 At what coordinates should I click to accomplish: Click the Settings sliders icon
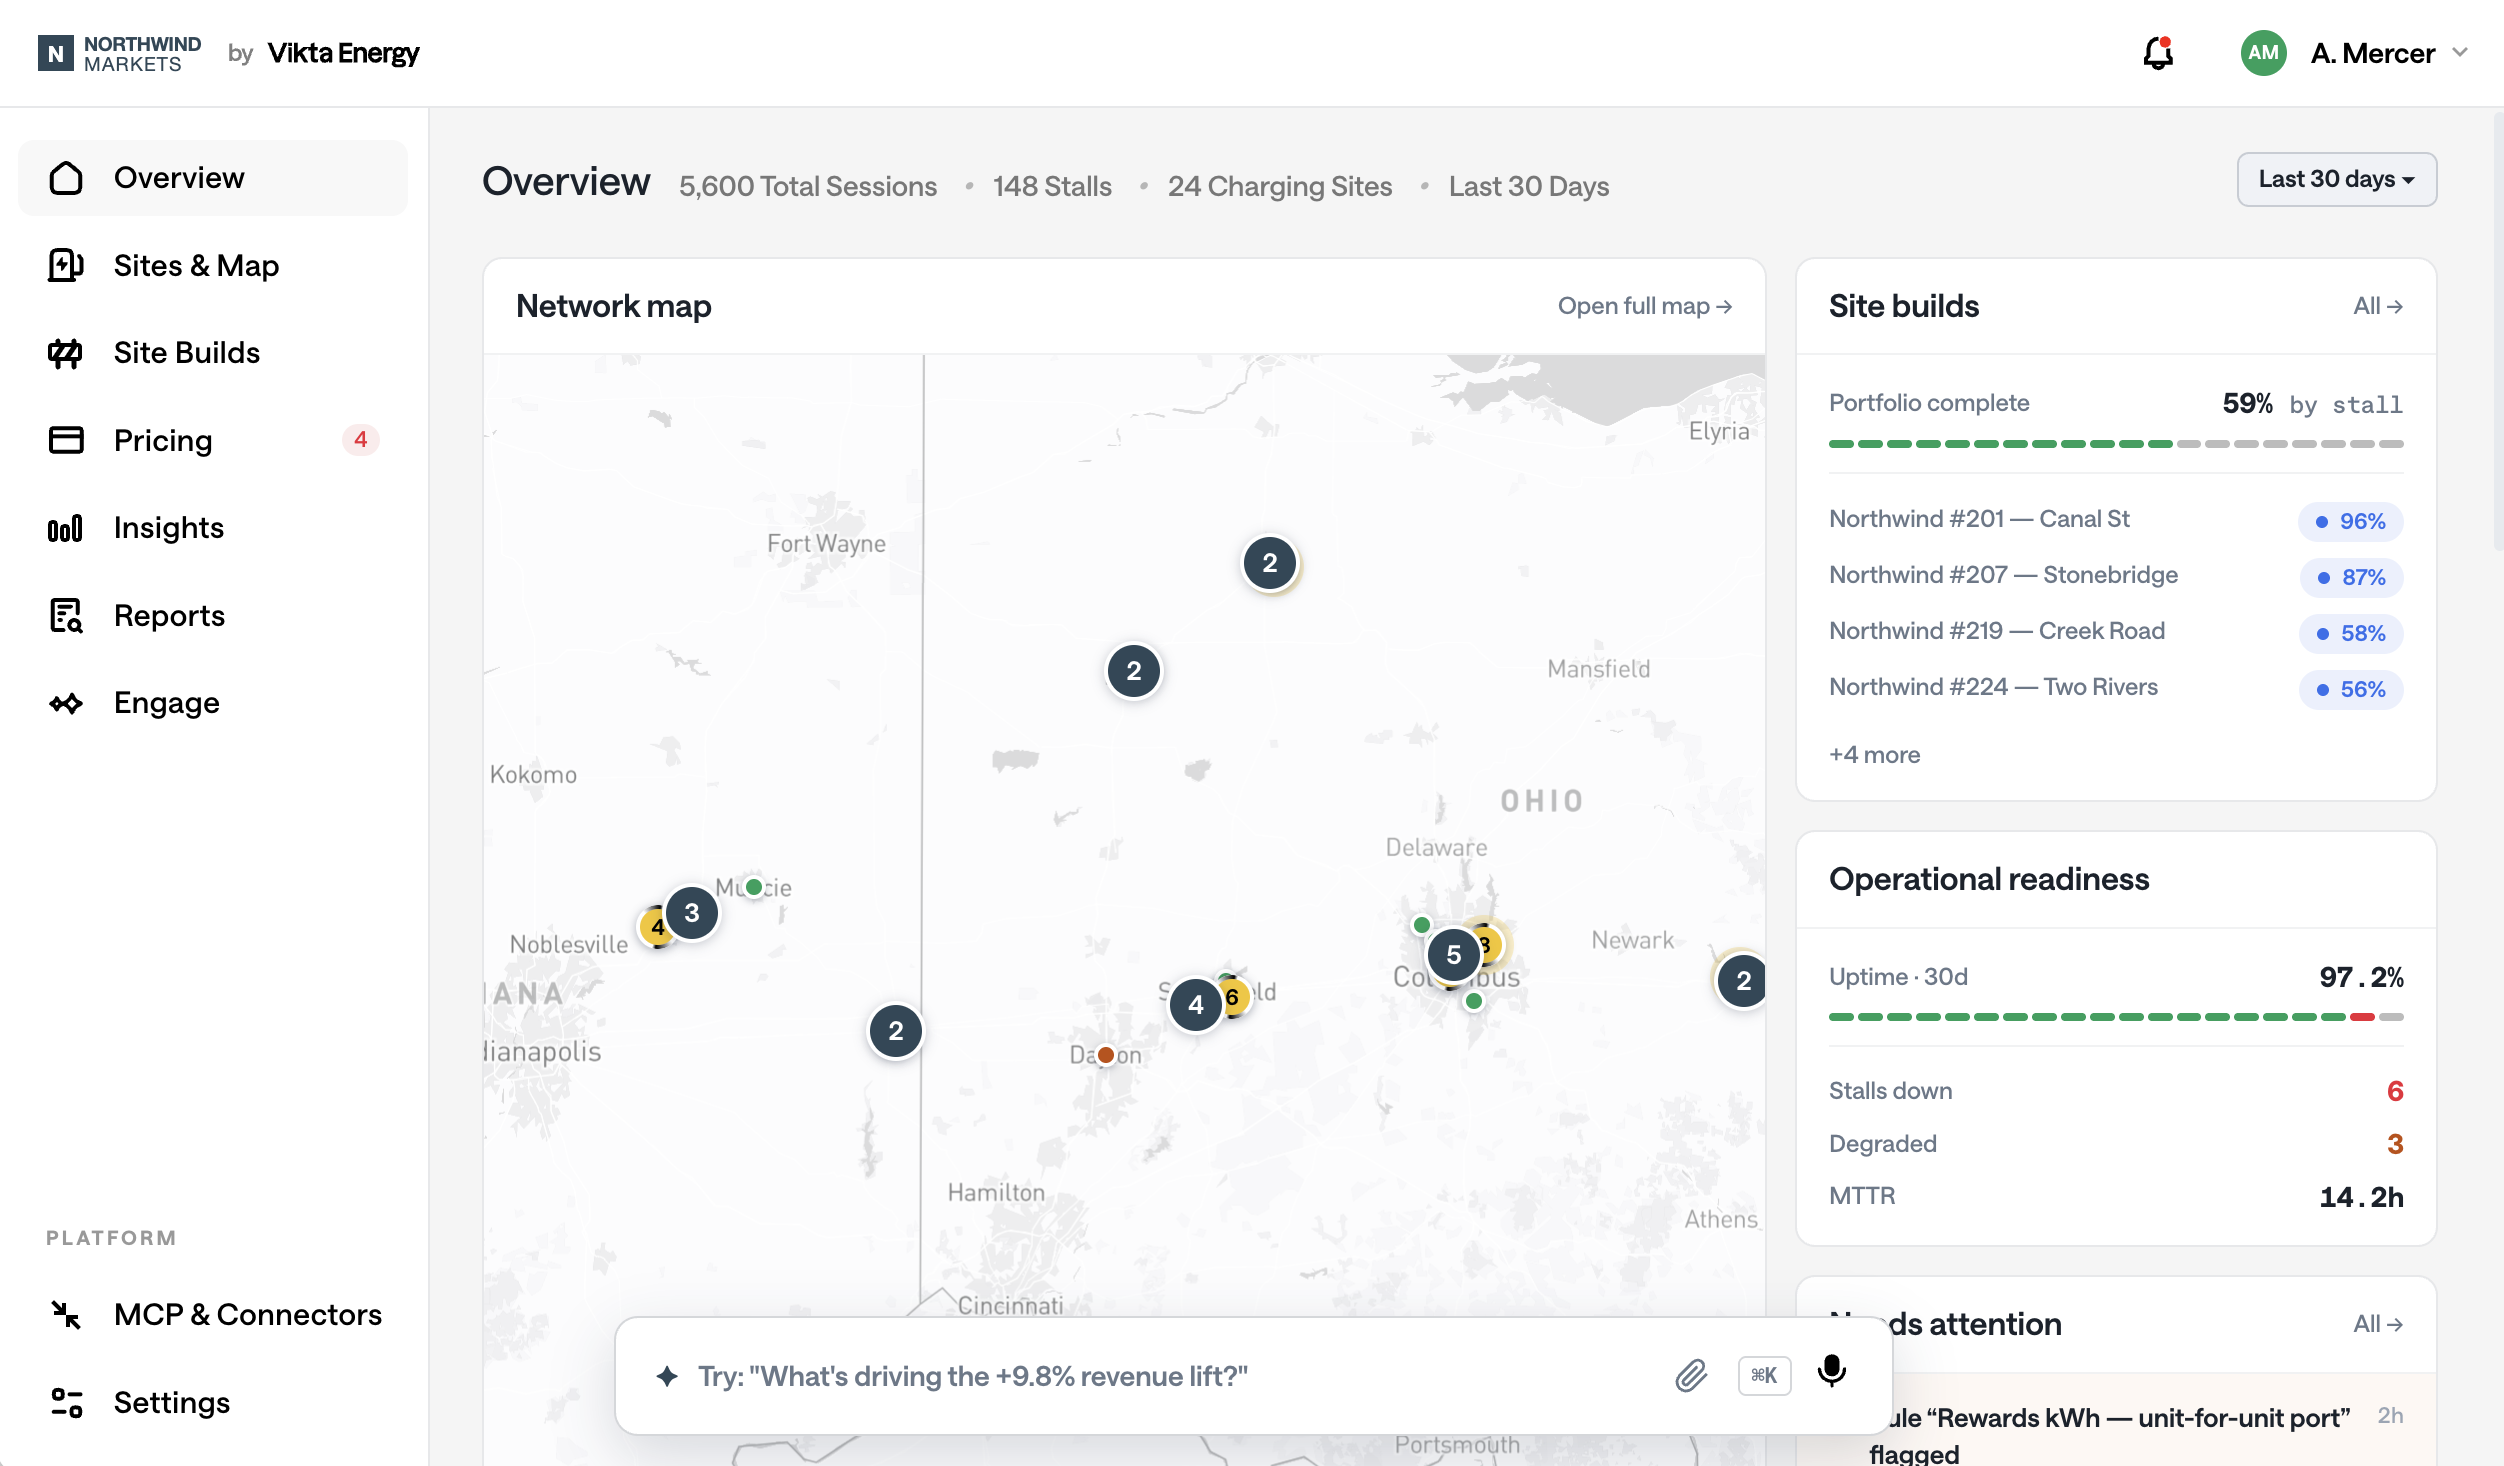click(66, 1402)
